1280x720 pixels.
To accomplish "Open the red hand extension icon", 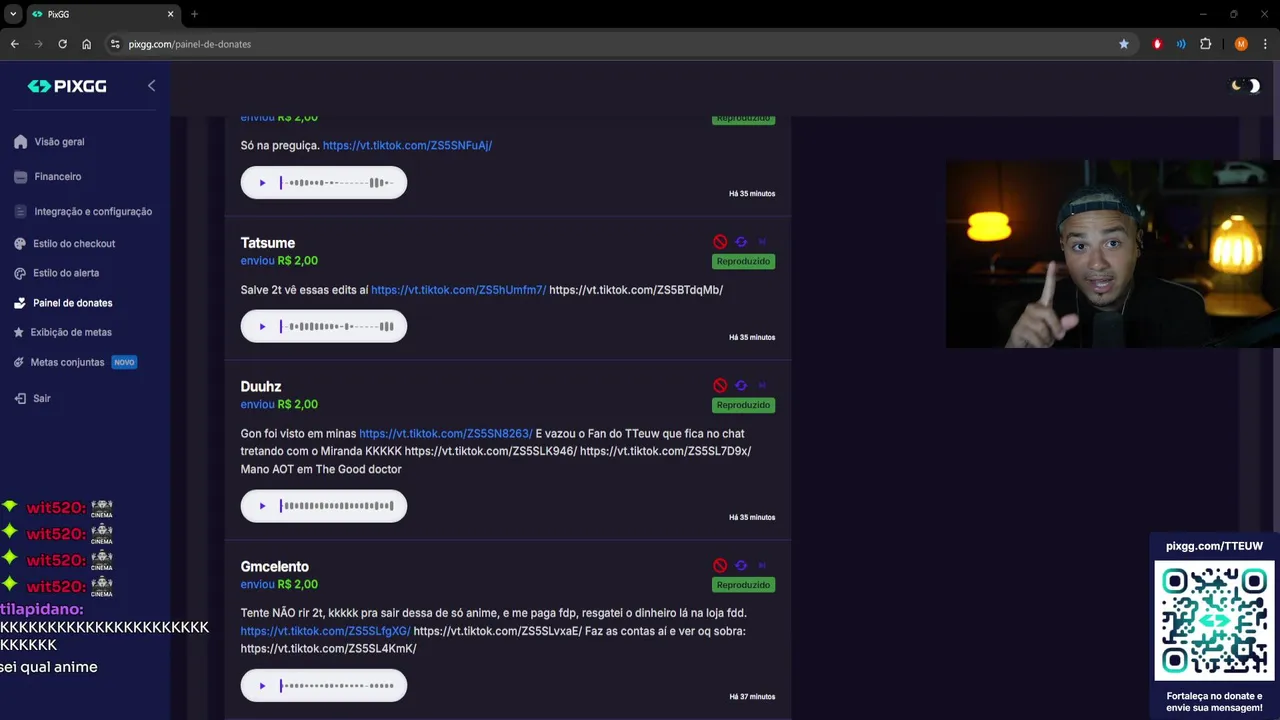I will [x=1157, y=44].
